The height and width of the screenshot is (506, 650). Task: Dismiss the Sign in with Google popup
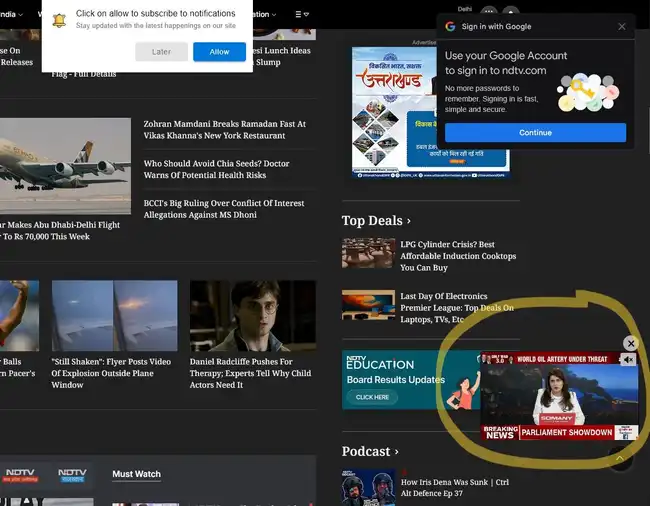pos(621,27)
